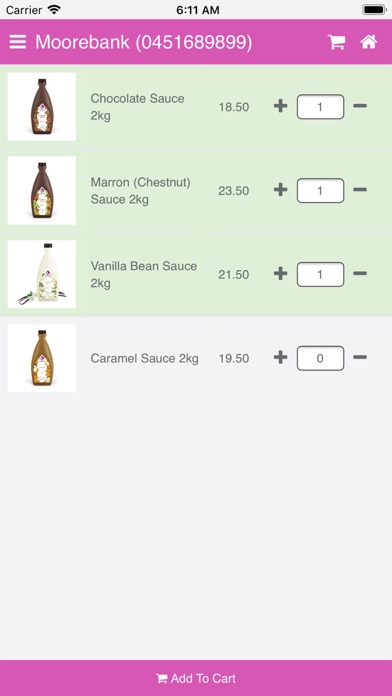
Task: Increase Chocolate Sauce quantity with plus
Action: (280, 106)
